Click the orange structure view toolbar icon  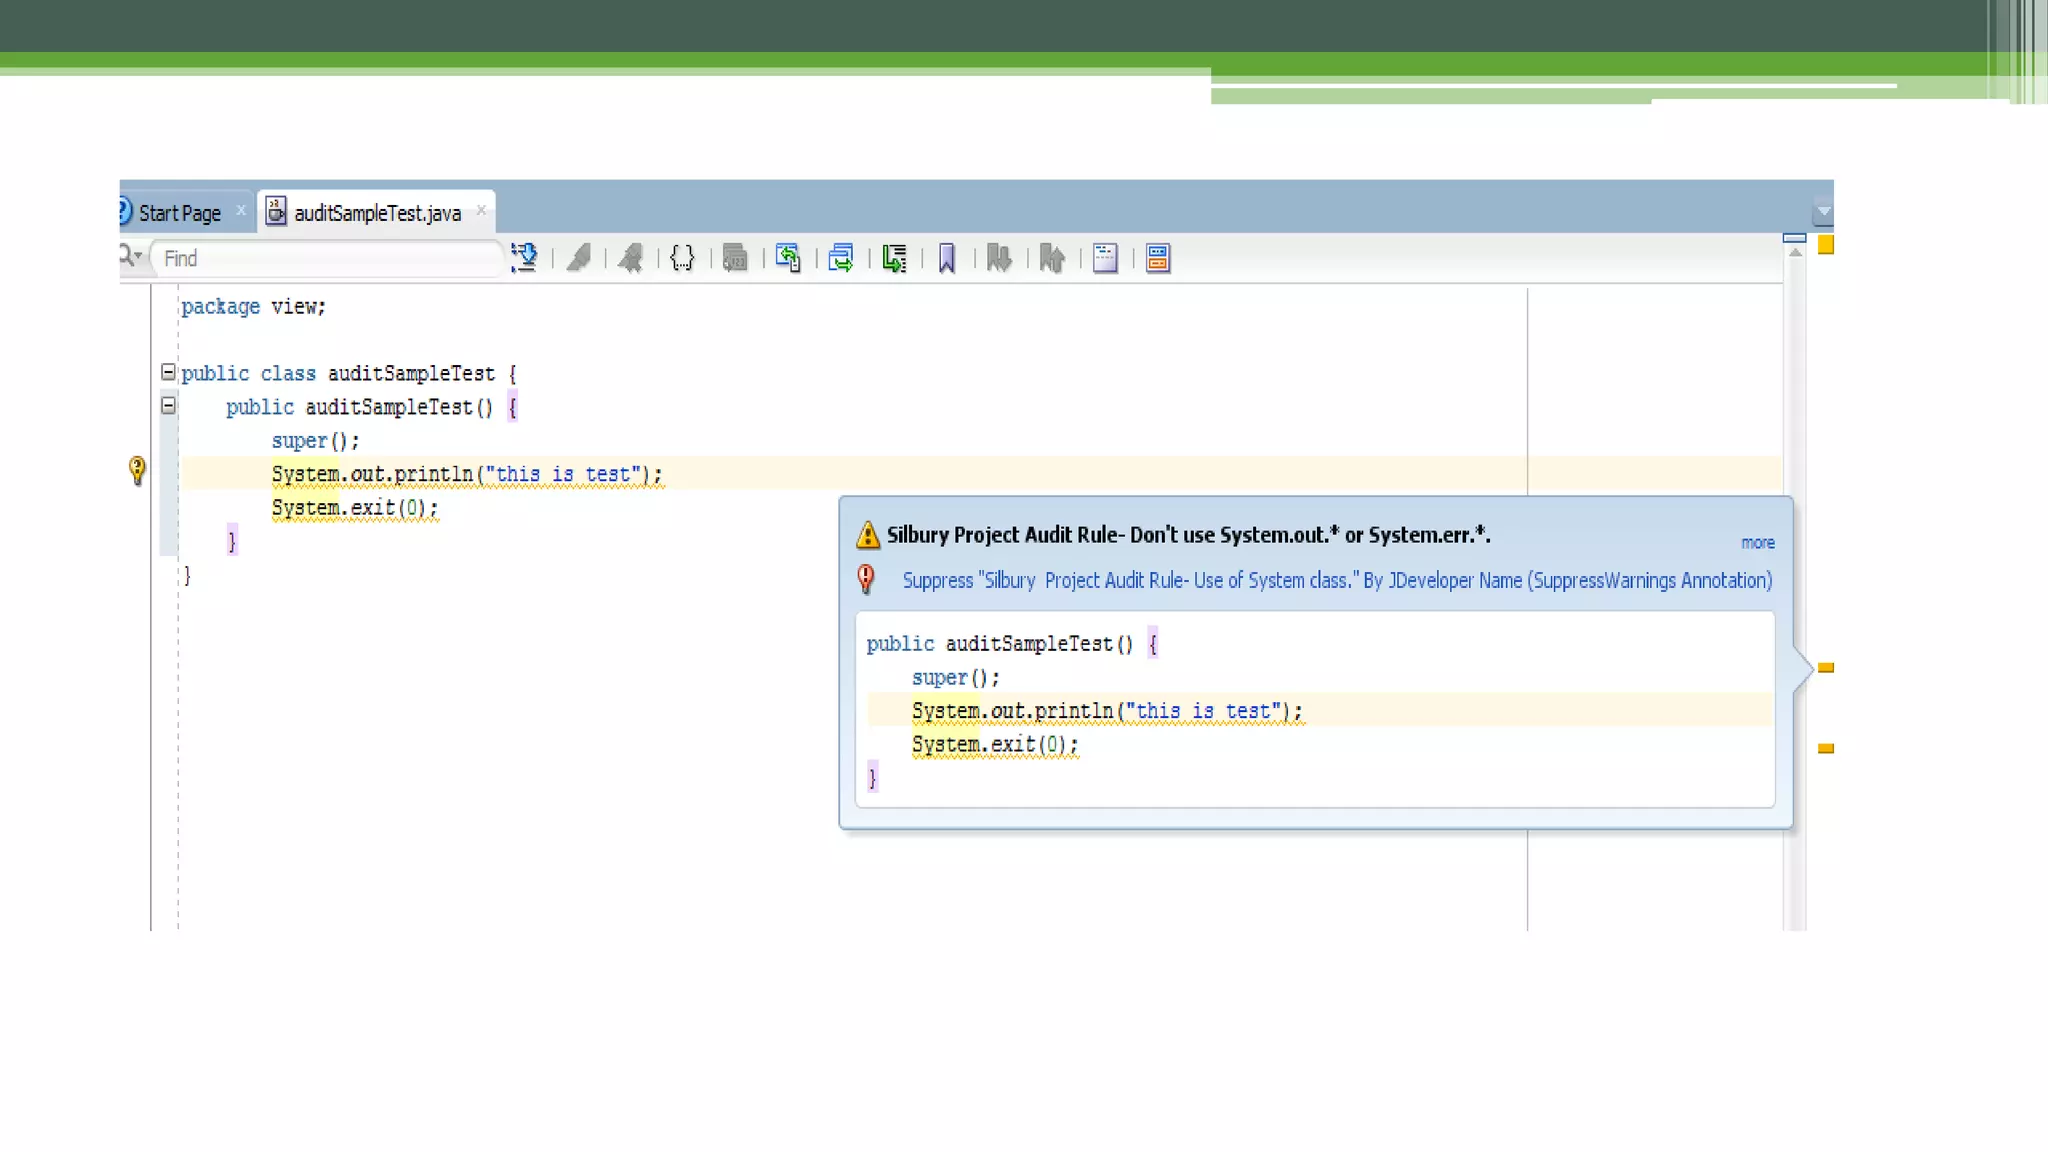(1158, 258)
